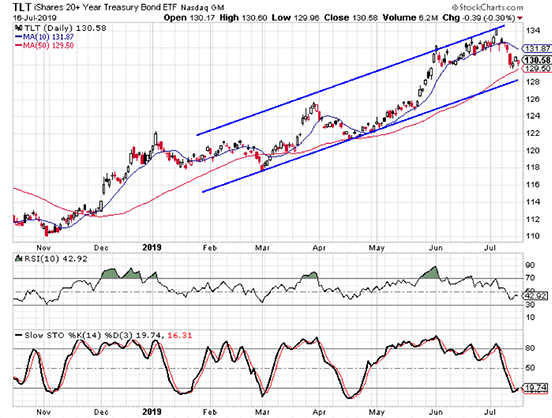Click the red down-arrow change indicator
Image resolution: width=552 pixels, height=418 pixels.
pyautogui.click(x=520, y=18)
